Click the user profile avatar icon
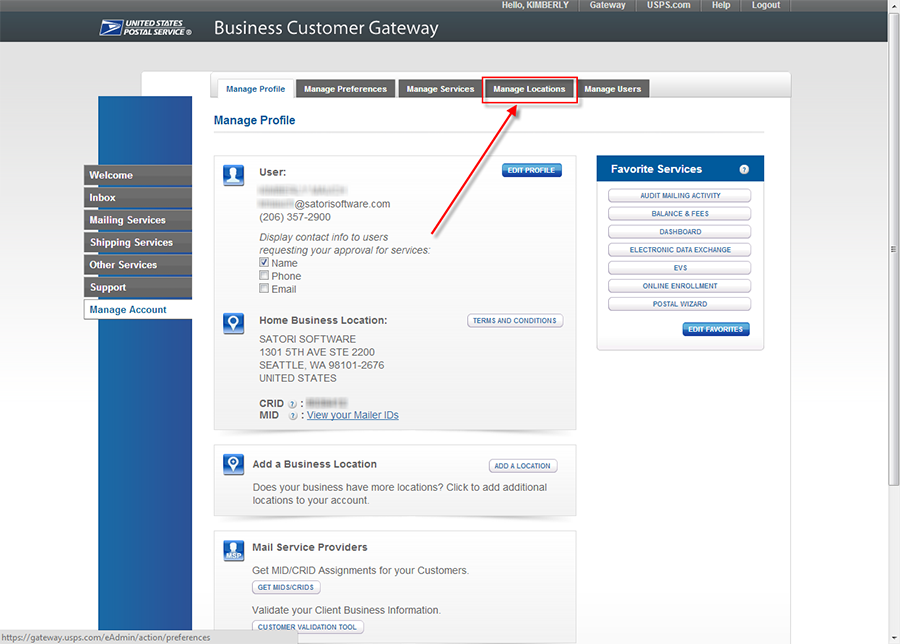The image size is (900, 644). [233, 176]
